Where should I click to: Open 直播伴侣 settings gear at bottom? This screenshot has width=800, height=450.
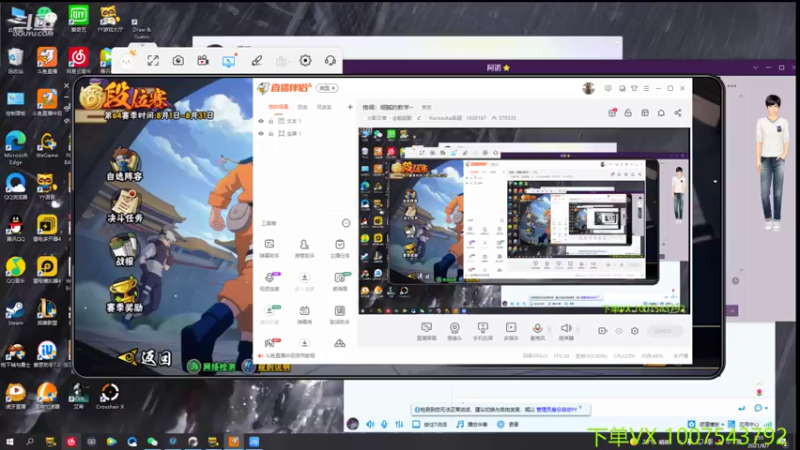pos(635,331)
